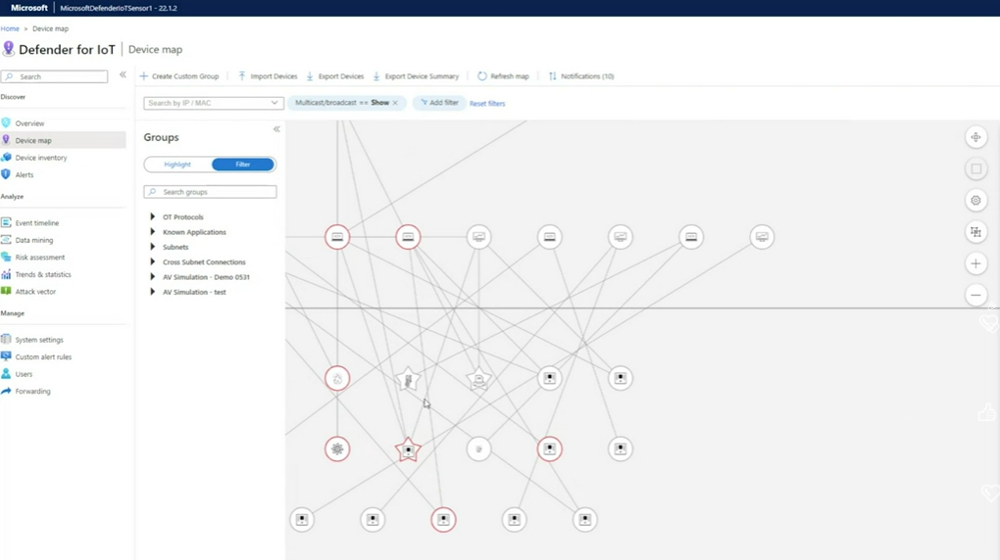Expand Cross Subnet Connections group
The image size is (1000, 560).
tap(152, 262)
